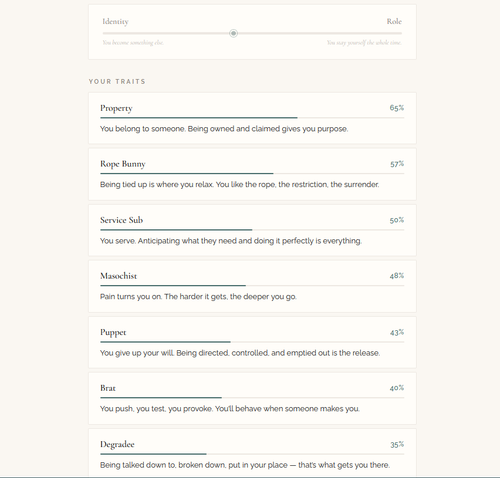Click the 40% Brat score
Screen dimensions: 500x478
coord(397,388)
